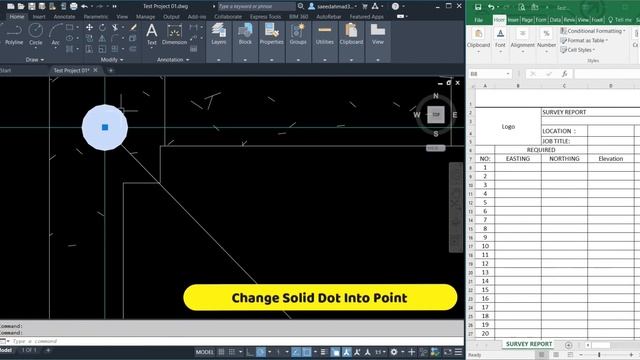640x360 pixels.
Task: Expand the Modify panel dropdown
Action: 111,60
